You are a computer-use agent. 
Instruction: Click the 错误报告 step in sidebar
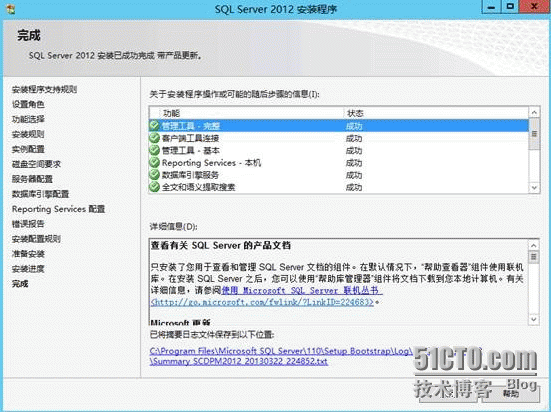pos(28,224)
